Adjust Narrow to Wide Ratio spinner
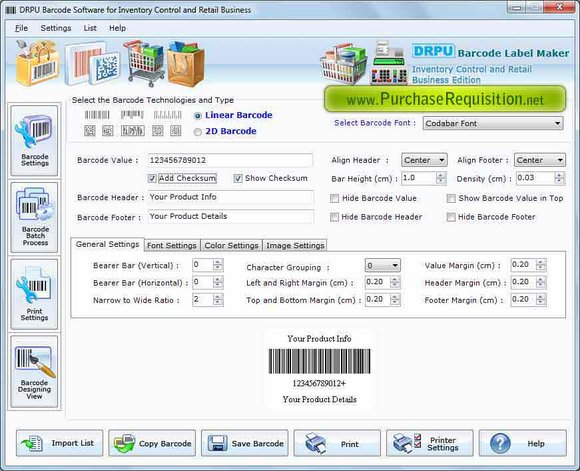 218,300
